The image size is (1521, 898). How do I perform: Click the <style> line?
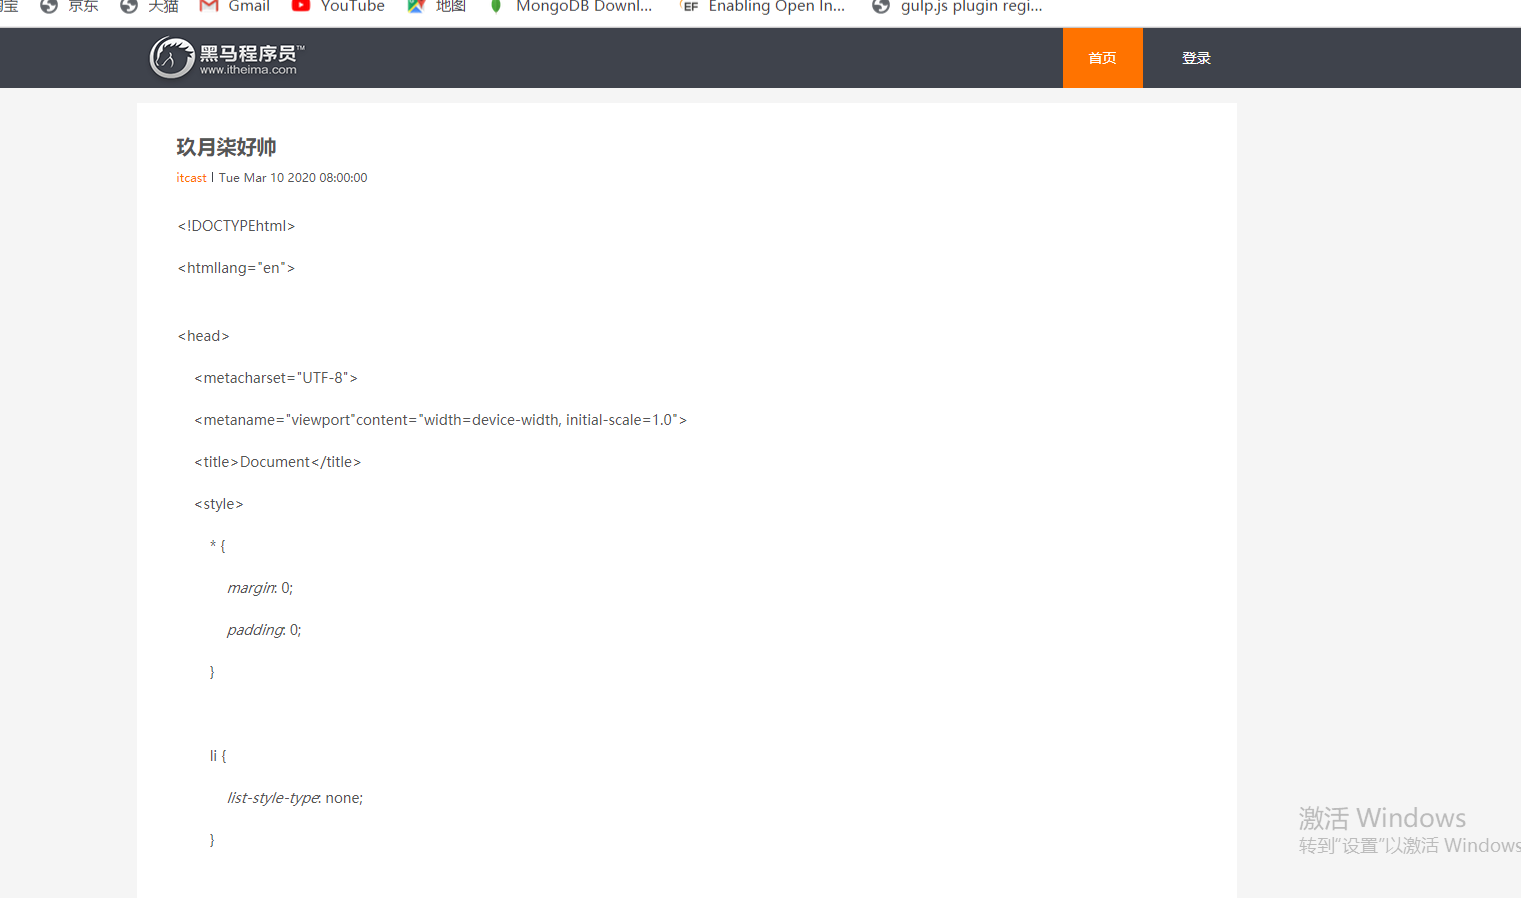click(x=219, y=504)
